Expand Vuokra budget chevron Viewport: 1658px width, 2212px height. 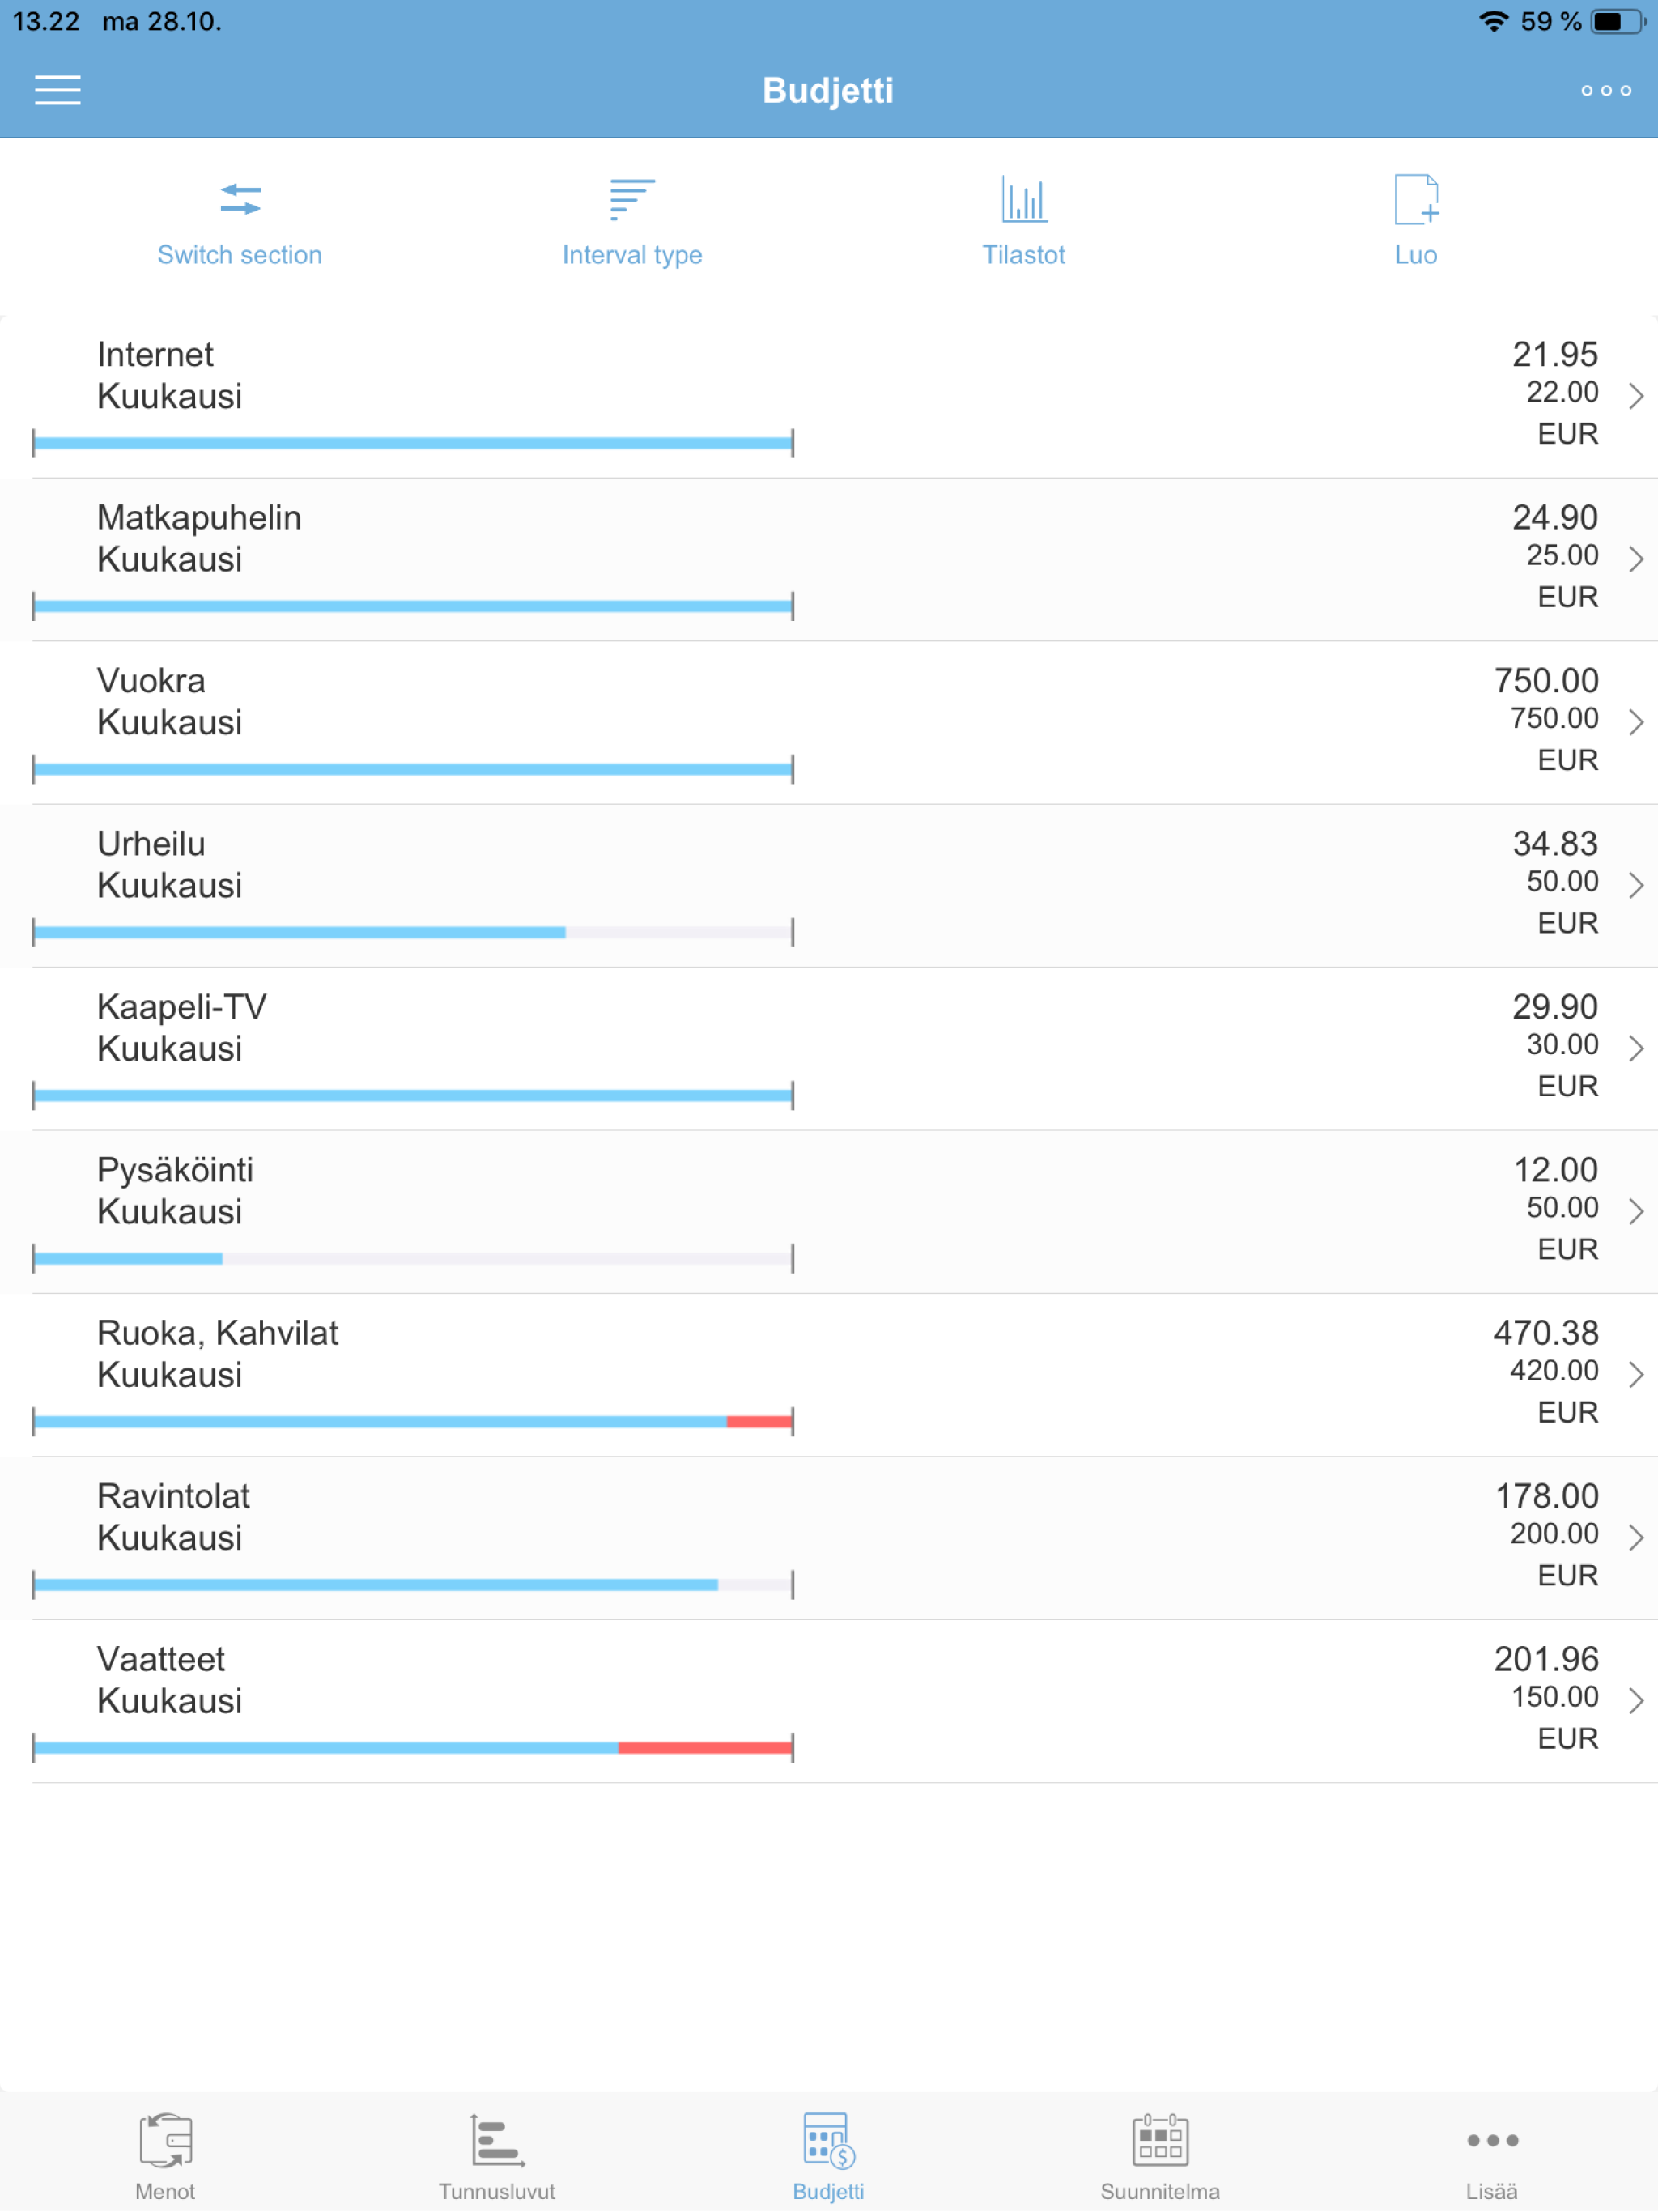pos(1635,722)
